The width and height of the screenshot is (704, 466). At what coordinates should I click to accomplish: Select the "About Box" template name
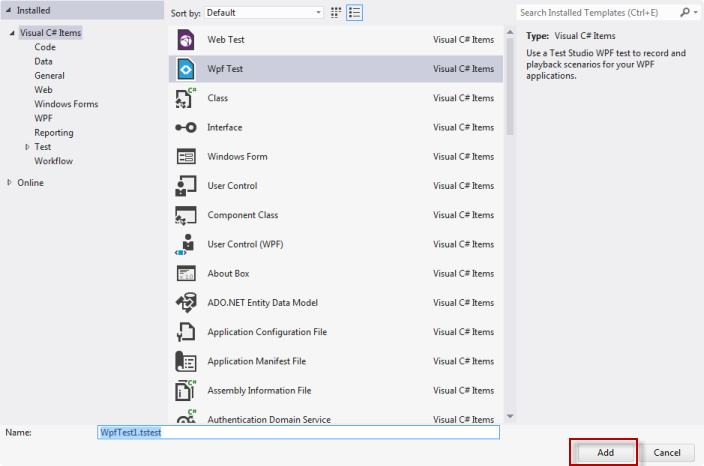(228, 273)
